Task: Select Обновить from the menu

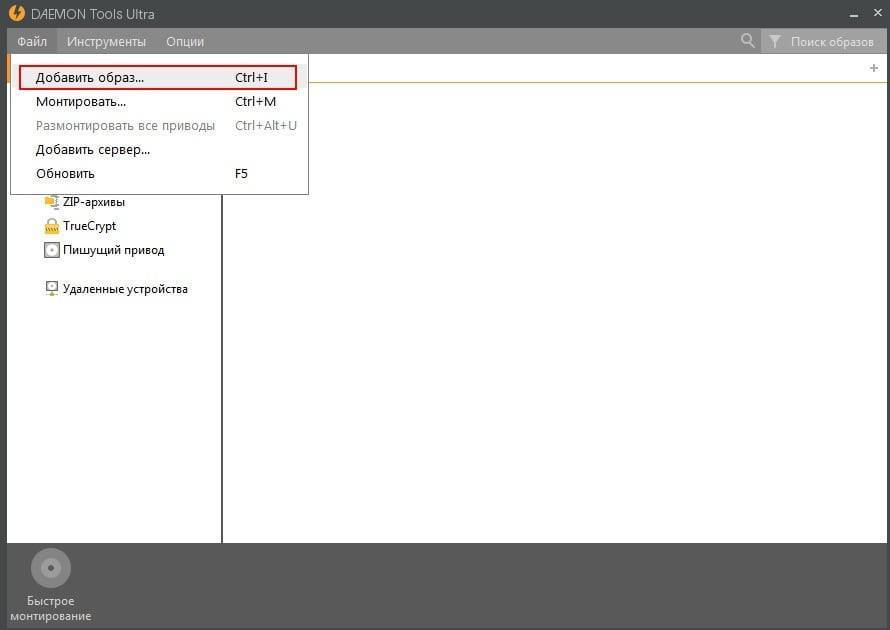Action: (65, 174)
